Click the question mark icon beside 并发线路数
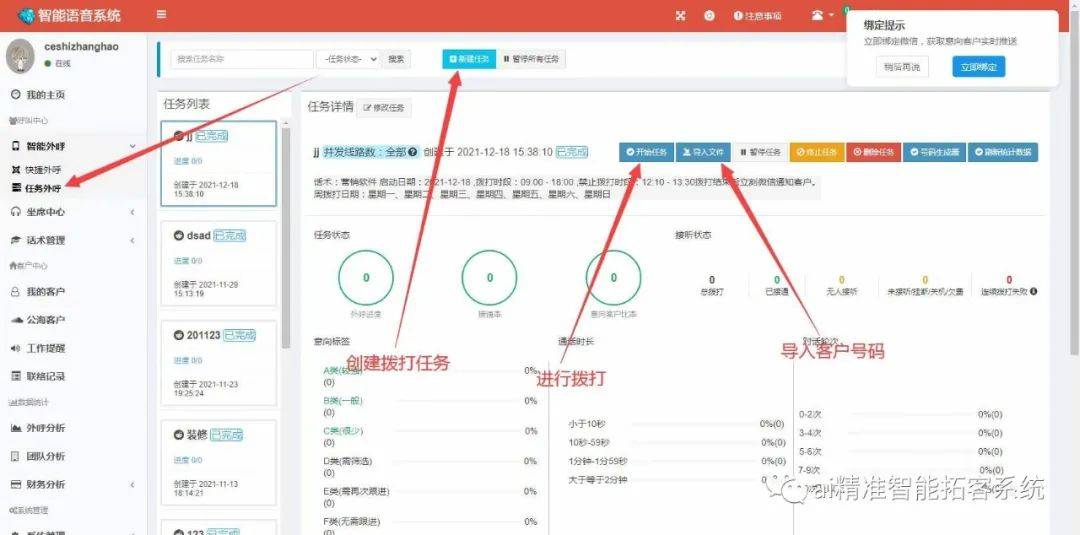The width and height of the screenshot is (1080, 535). [x=413, y=152]
